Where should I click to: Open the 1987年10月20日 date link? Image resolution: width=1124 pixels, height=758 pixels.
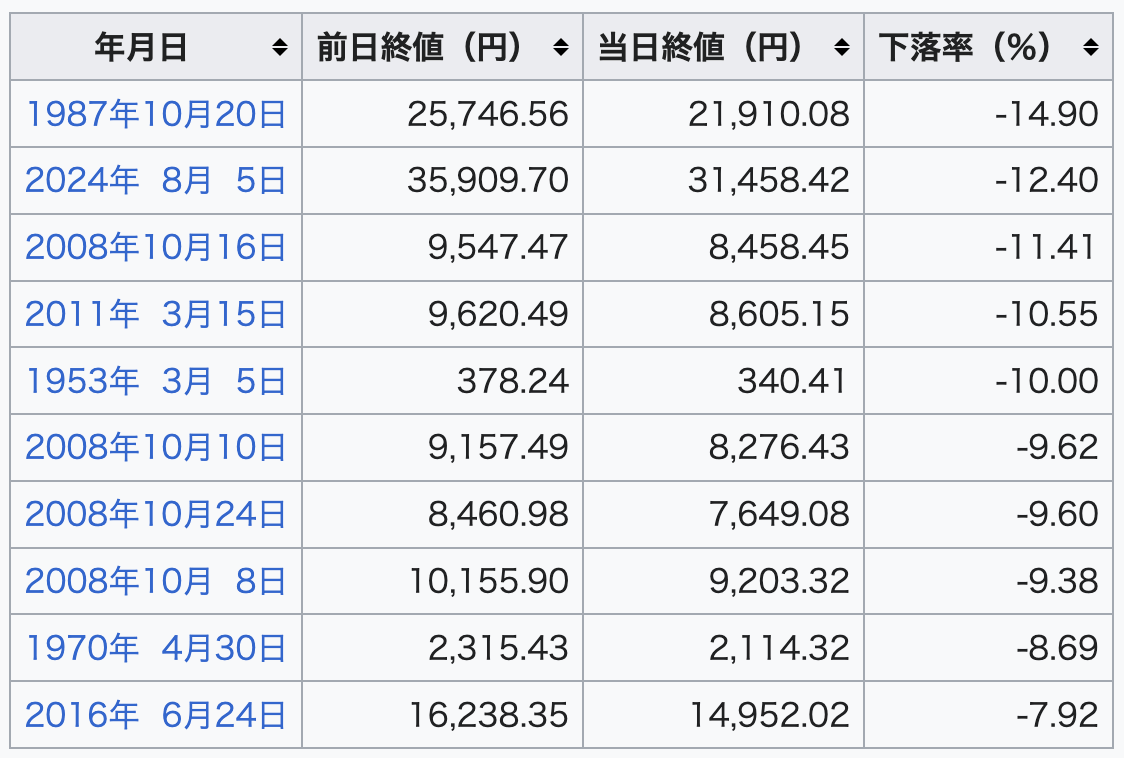coord(156,114)
